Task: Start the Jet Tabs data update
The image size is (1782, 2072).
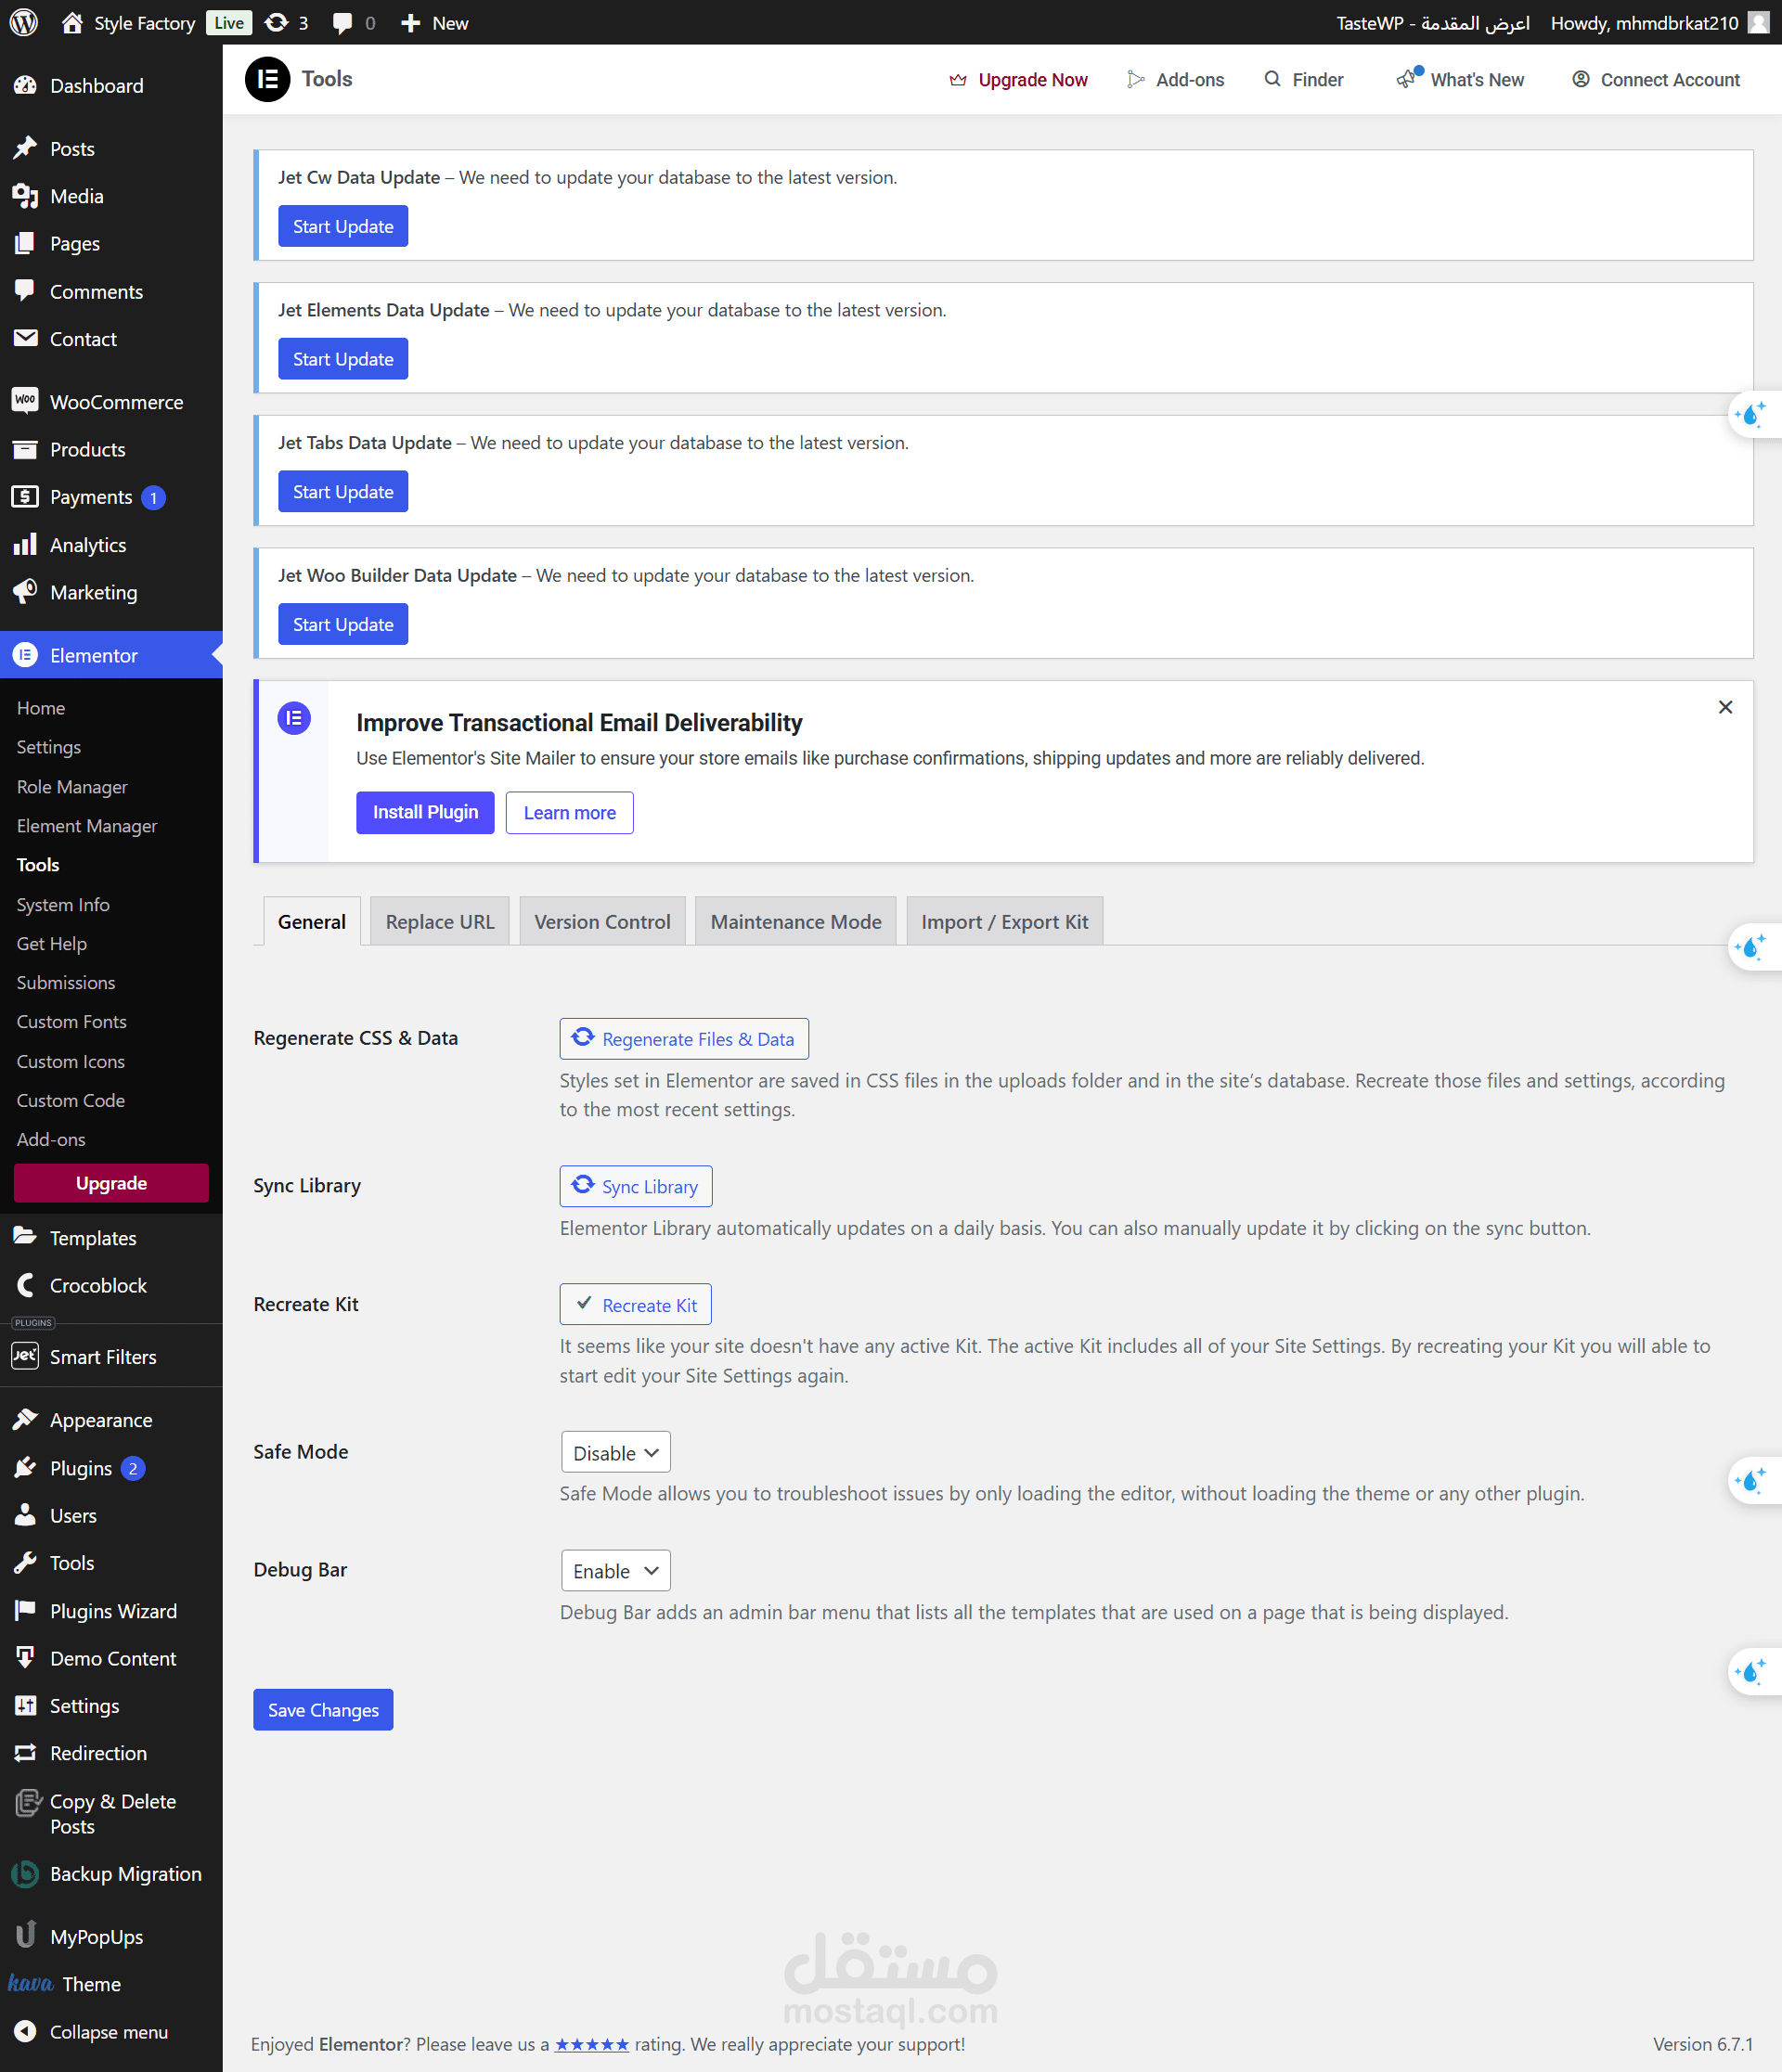Action: (x=343, y=491)
